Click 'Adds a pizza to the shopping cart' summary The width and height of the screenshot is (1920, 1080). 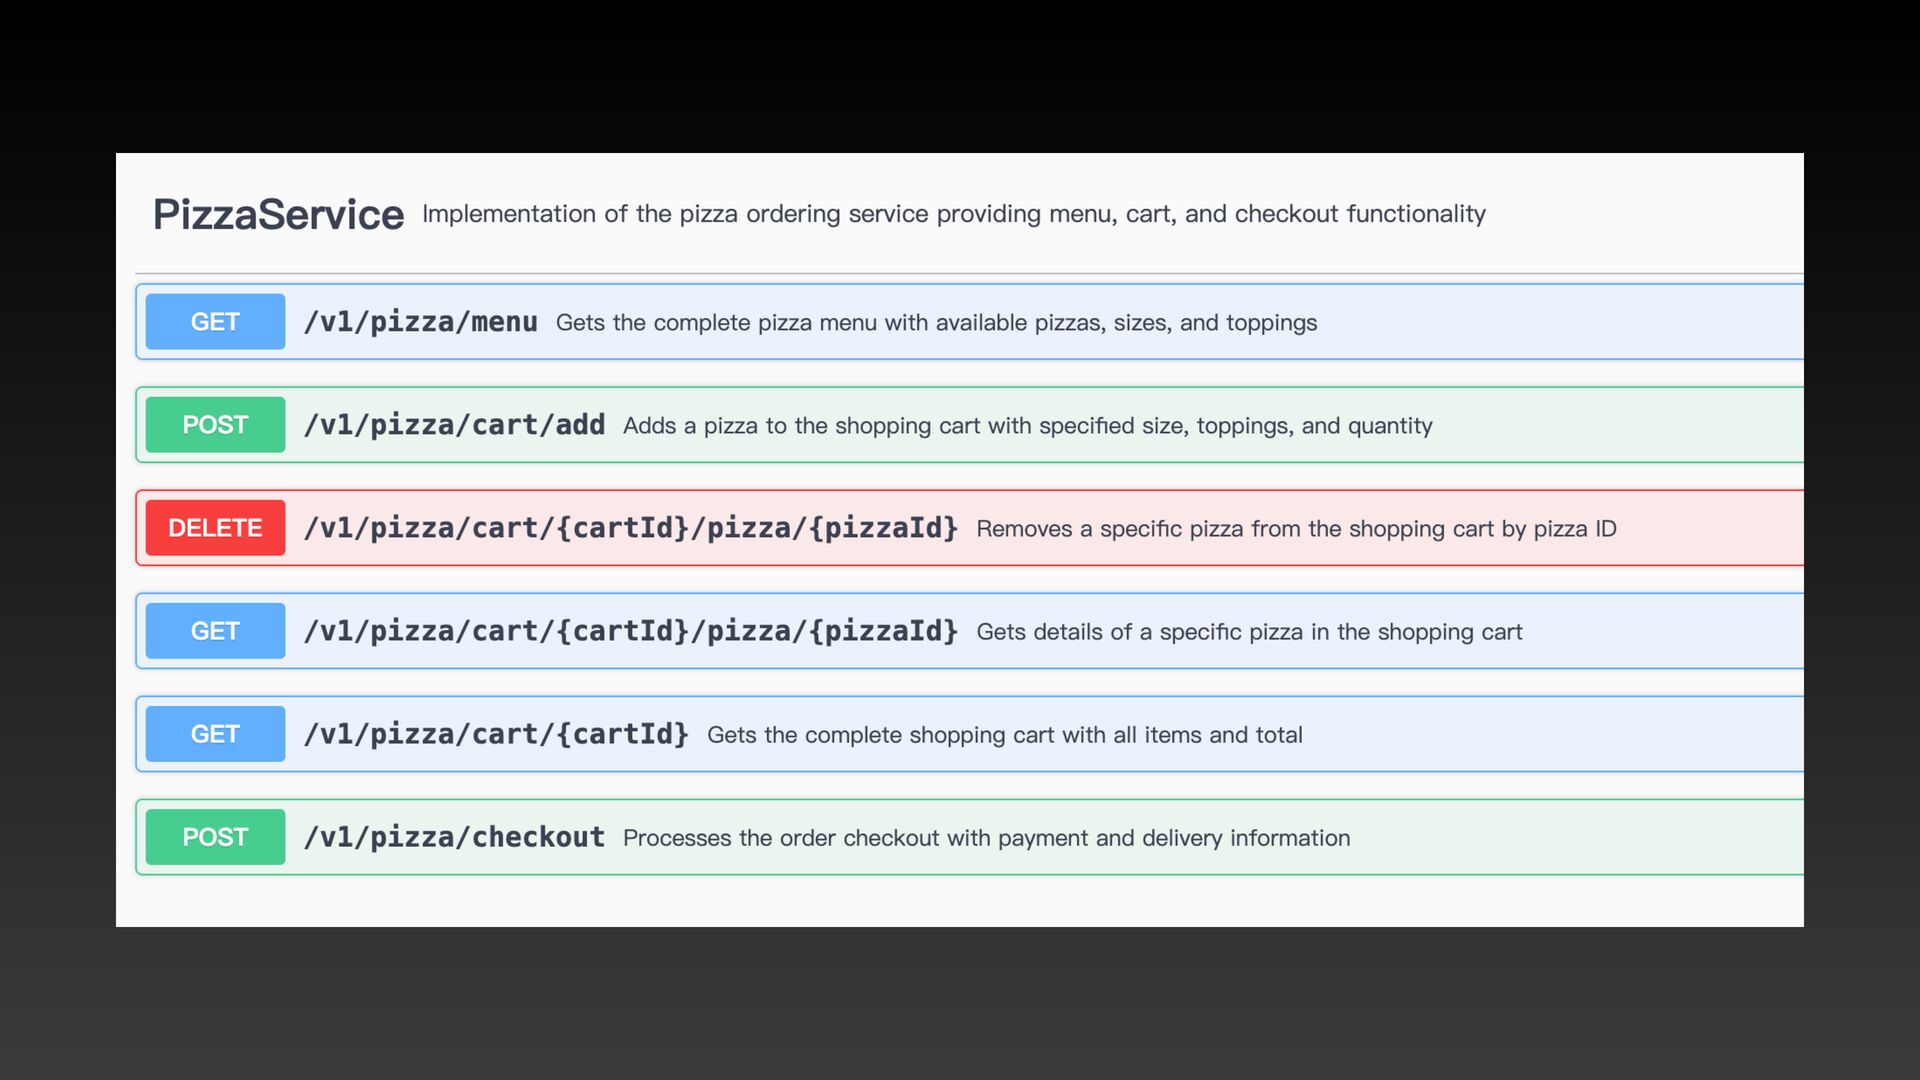coord(1027,426)
